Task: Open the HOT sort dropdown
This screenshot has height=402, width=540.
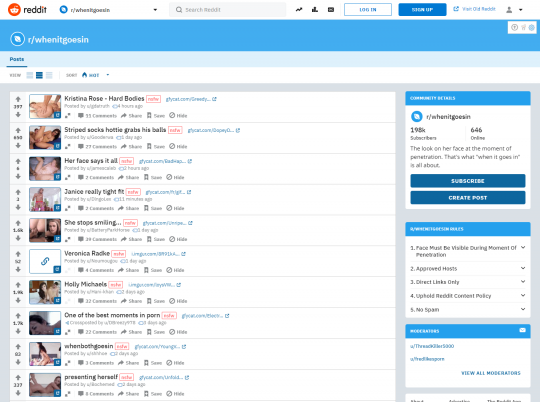Action: (x=95, y=75)
